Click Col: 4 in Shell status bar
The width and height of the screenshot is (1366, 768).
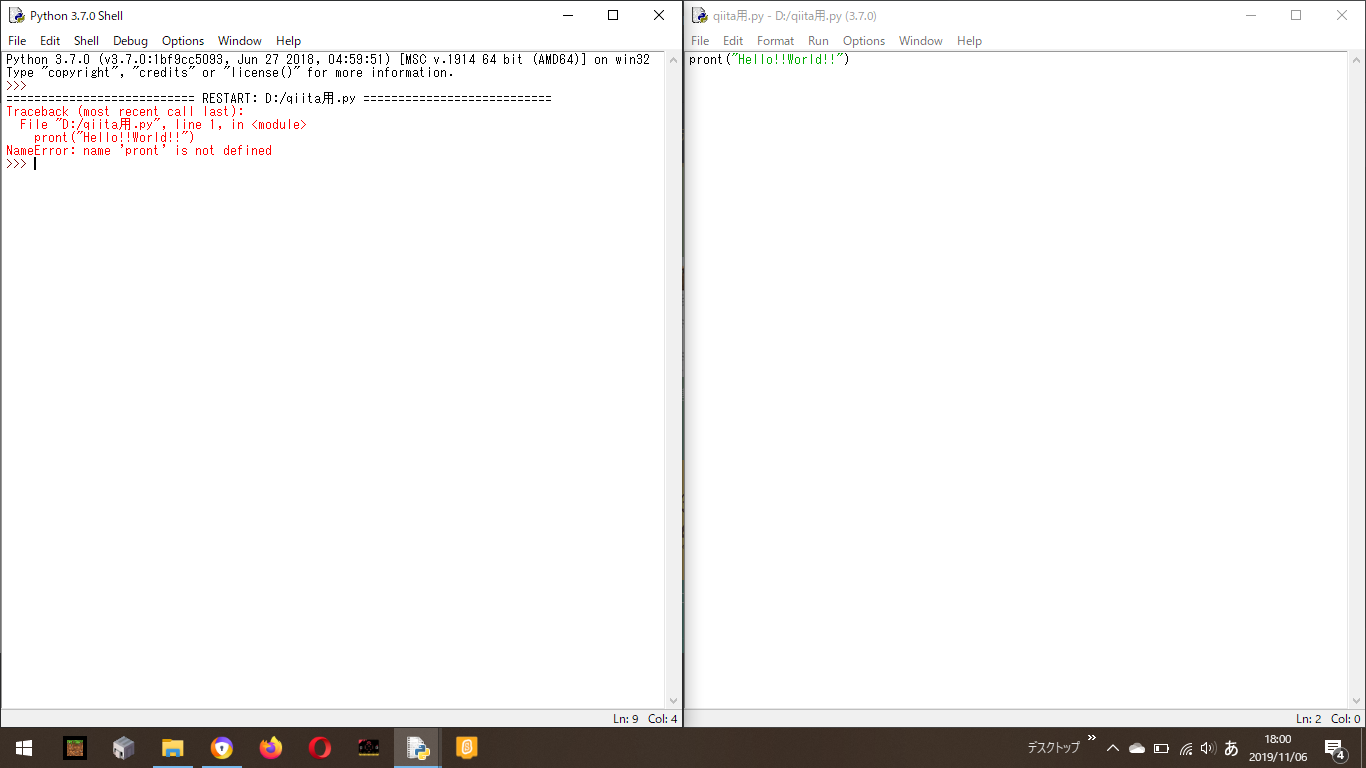(x=662, y=719)
